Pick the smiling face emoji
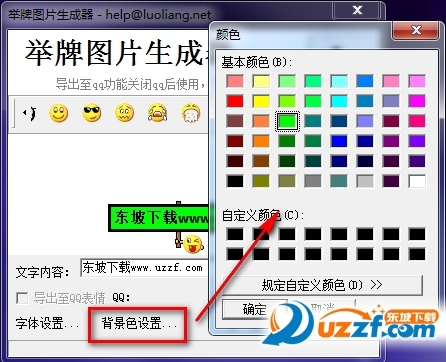446x362 pixels. (x=59, y=113)
